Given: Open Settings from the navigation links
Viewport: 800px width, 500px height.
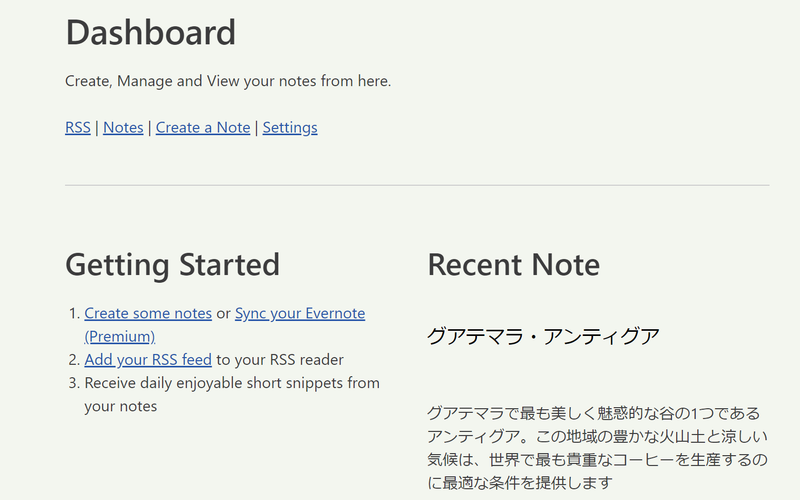Looking at the screenshot, I should tap(290, 128).
